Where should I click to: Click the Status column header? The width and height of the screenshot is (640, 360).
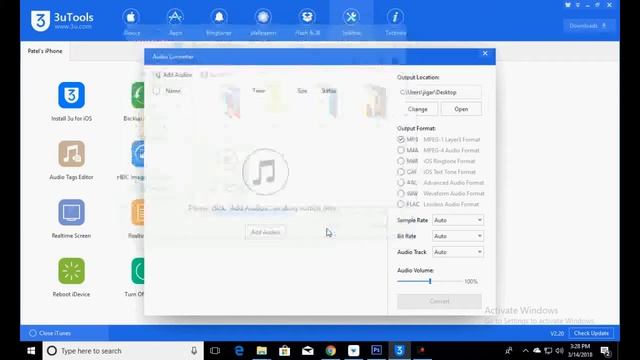(329, 91)
